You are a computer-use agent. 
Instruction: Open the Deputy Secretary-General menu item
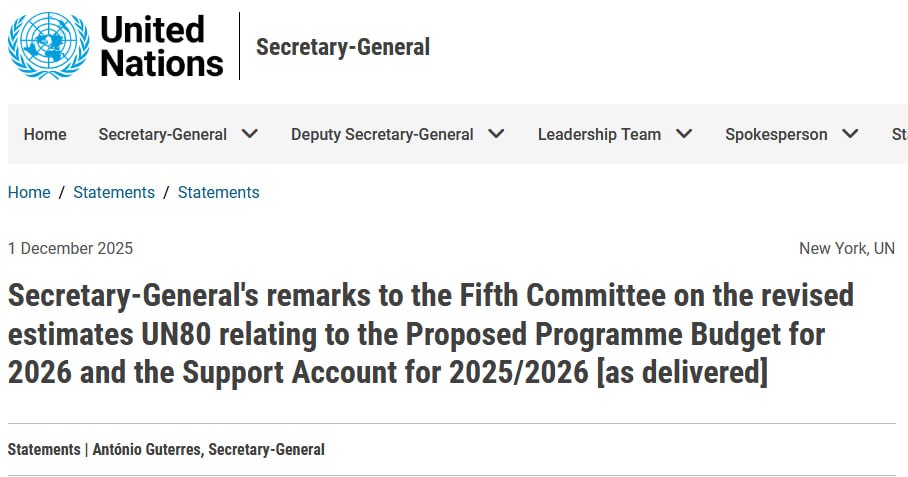point(382,134)
